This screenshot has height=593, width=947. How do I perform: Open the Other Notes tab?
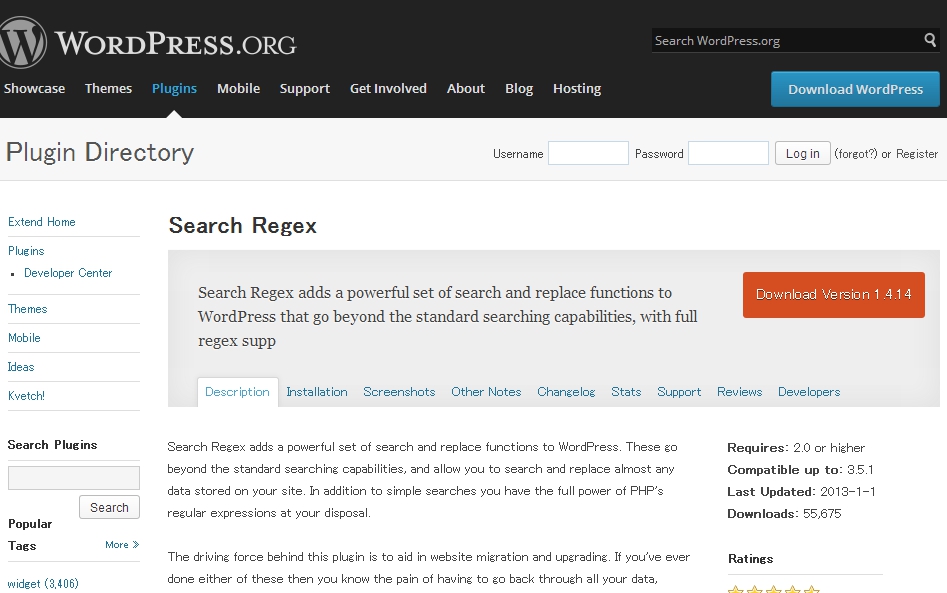tap(486, 392)
